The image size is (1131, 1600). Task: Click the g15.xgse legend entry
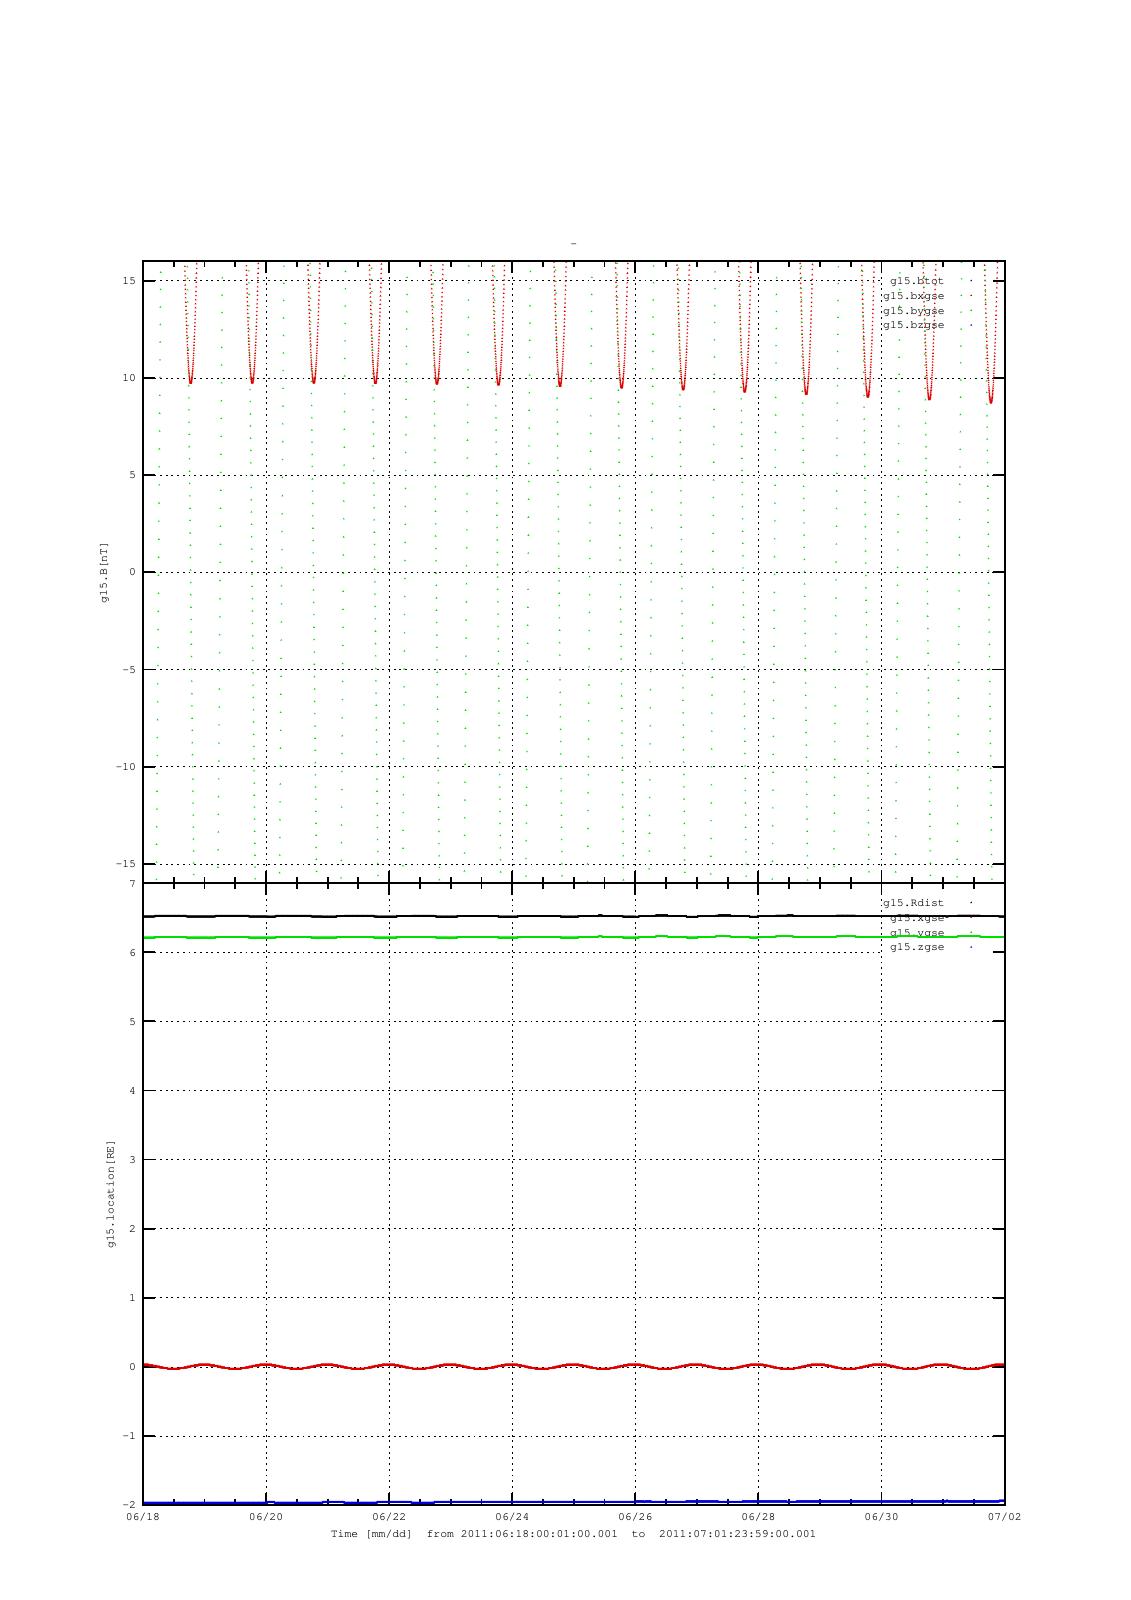click(x=916, y=918)
